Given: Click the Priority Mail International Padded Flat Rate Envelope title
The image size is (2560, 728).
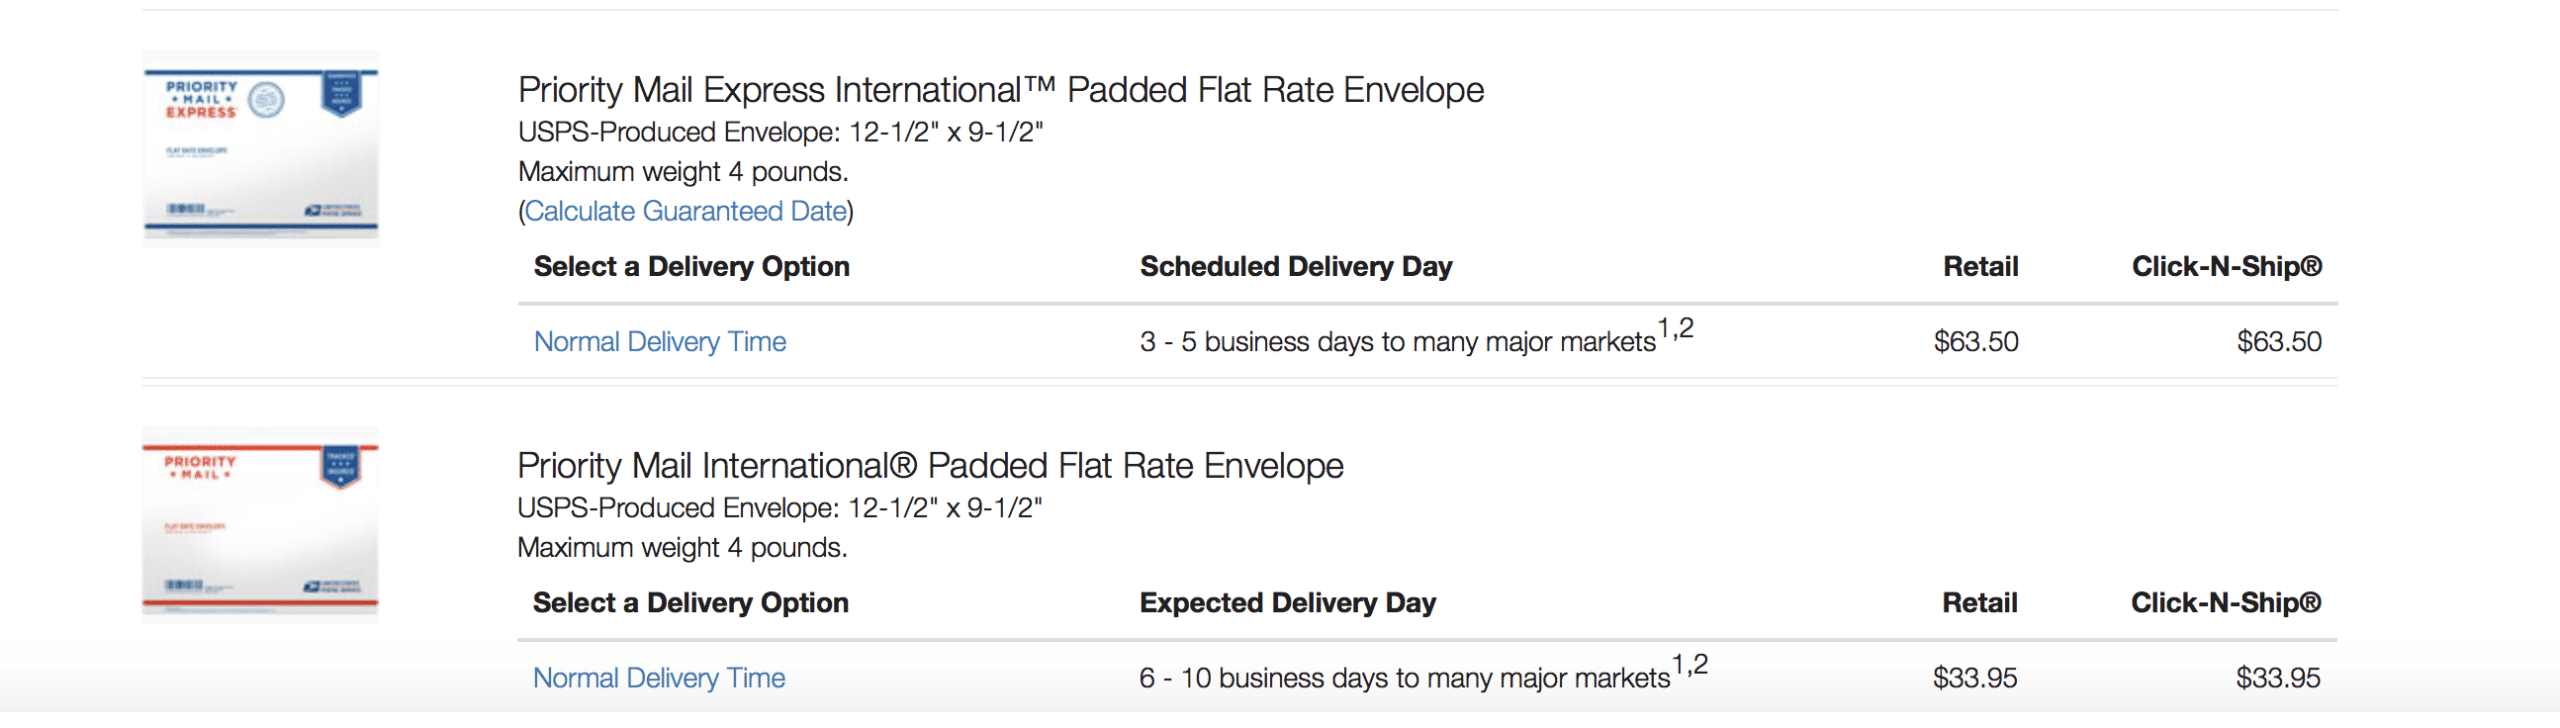Looking at the screenshot, I should pos(930,466).
